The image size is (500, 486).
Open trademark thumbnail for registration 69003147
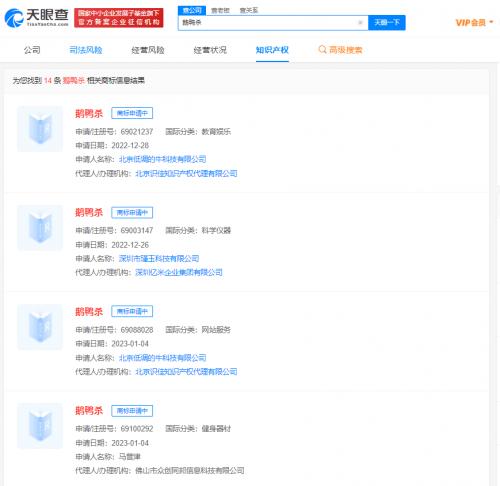coord(40,228)
